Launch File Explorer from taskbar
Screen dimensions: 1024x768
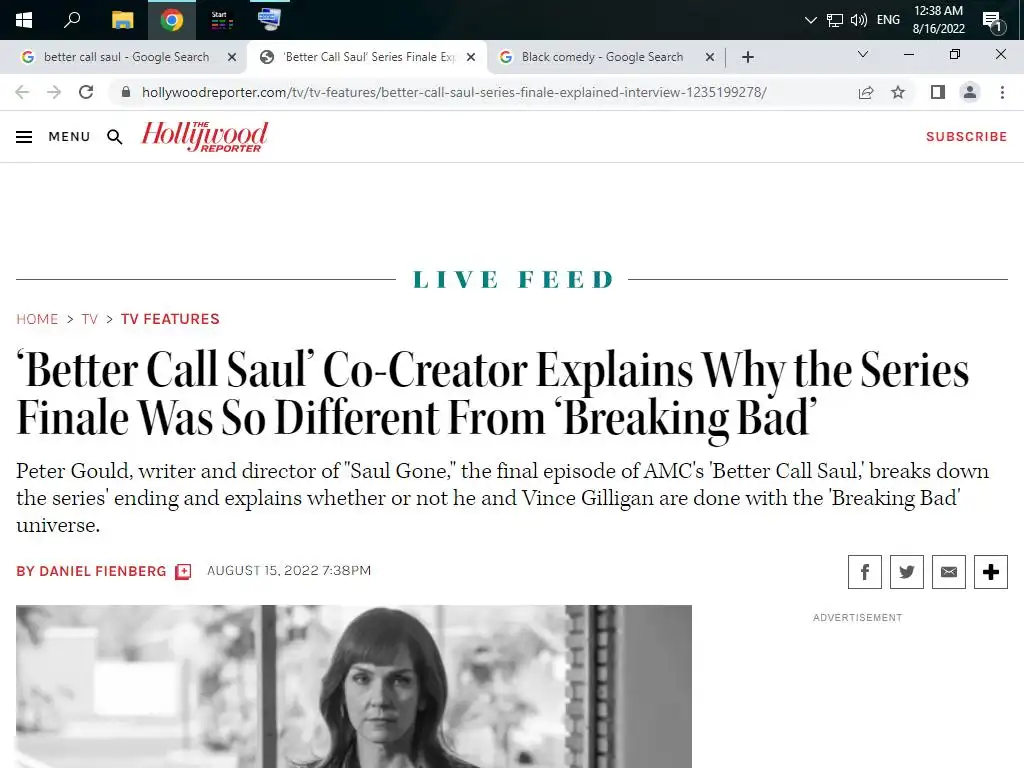point(122,20)
